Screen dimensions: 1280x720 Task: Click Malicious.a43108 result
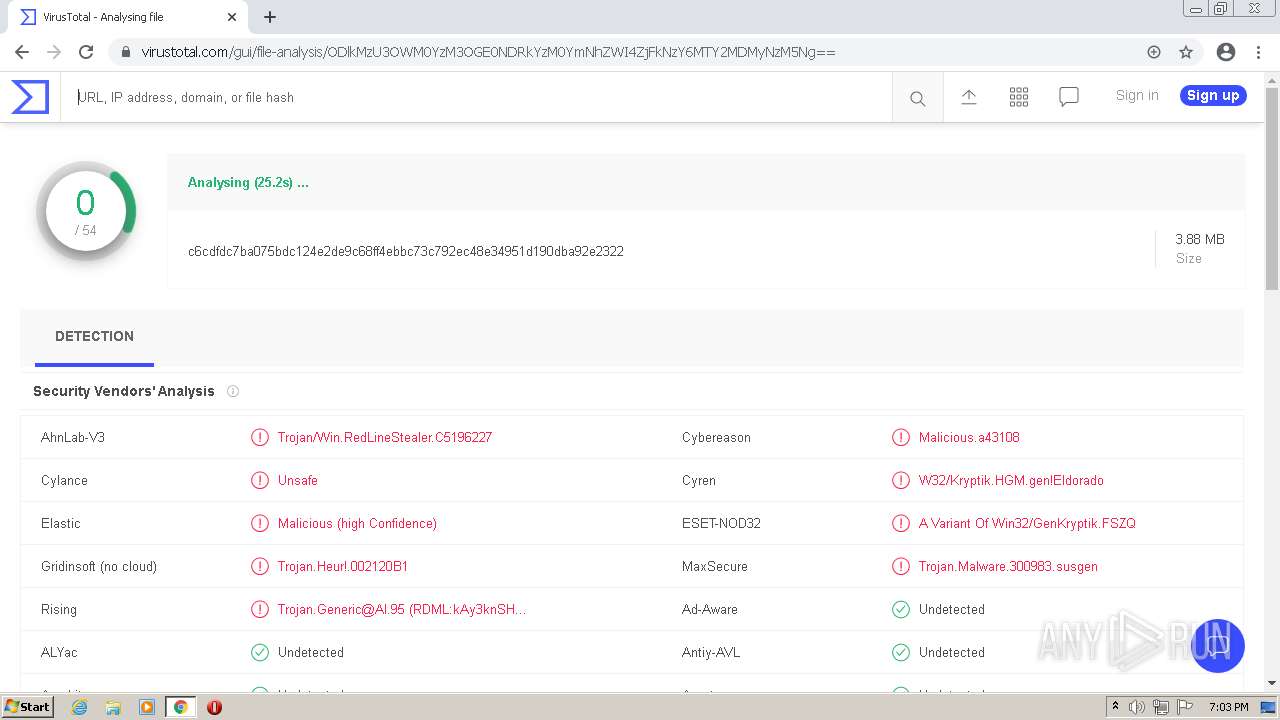coord(969,437)
